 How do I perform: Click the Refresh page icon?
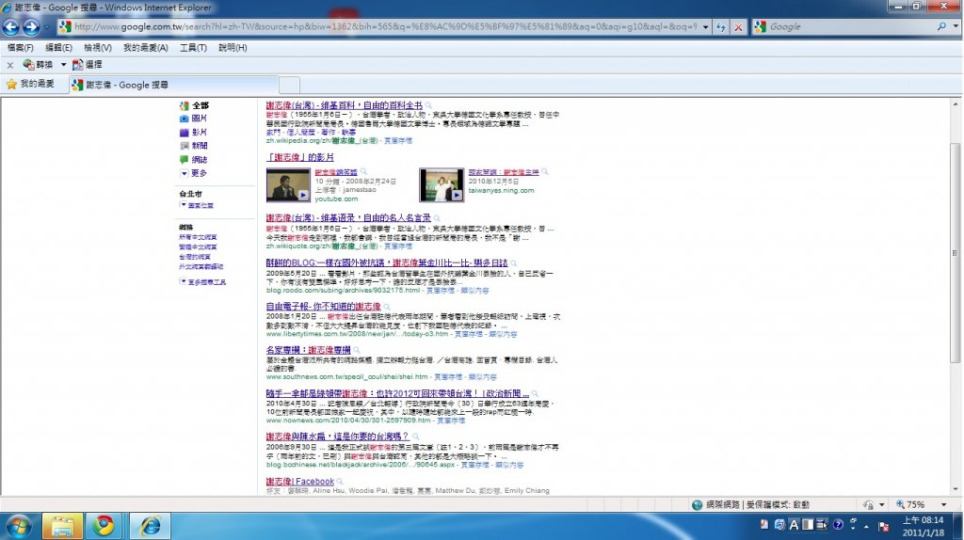721,27
